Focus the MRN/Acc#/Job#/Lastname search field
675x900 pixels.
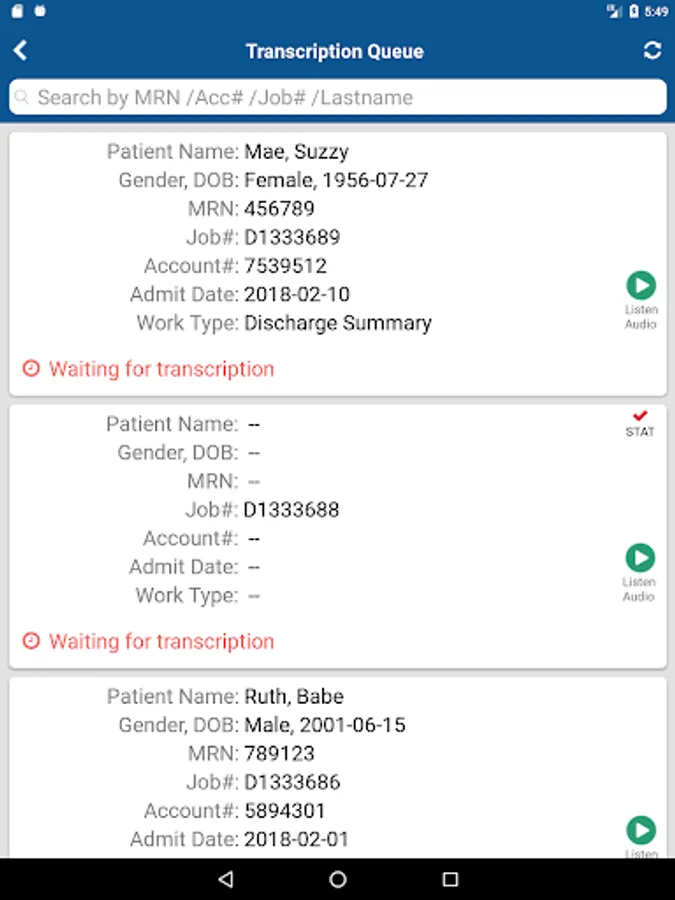coord(340,98)
